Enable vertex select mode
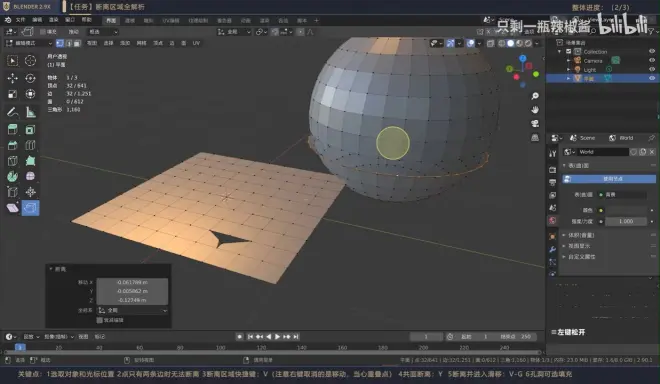This screenshot has height=384, width=660. coord(60,43)
